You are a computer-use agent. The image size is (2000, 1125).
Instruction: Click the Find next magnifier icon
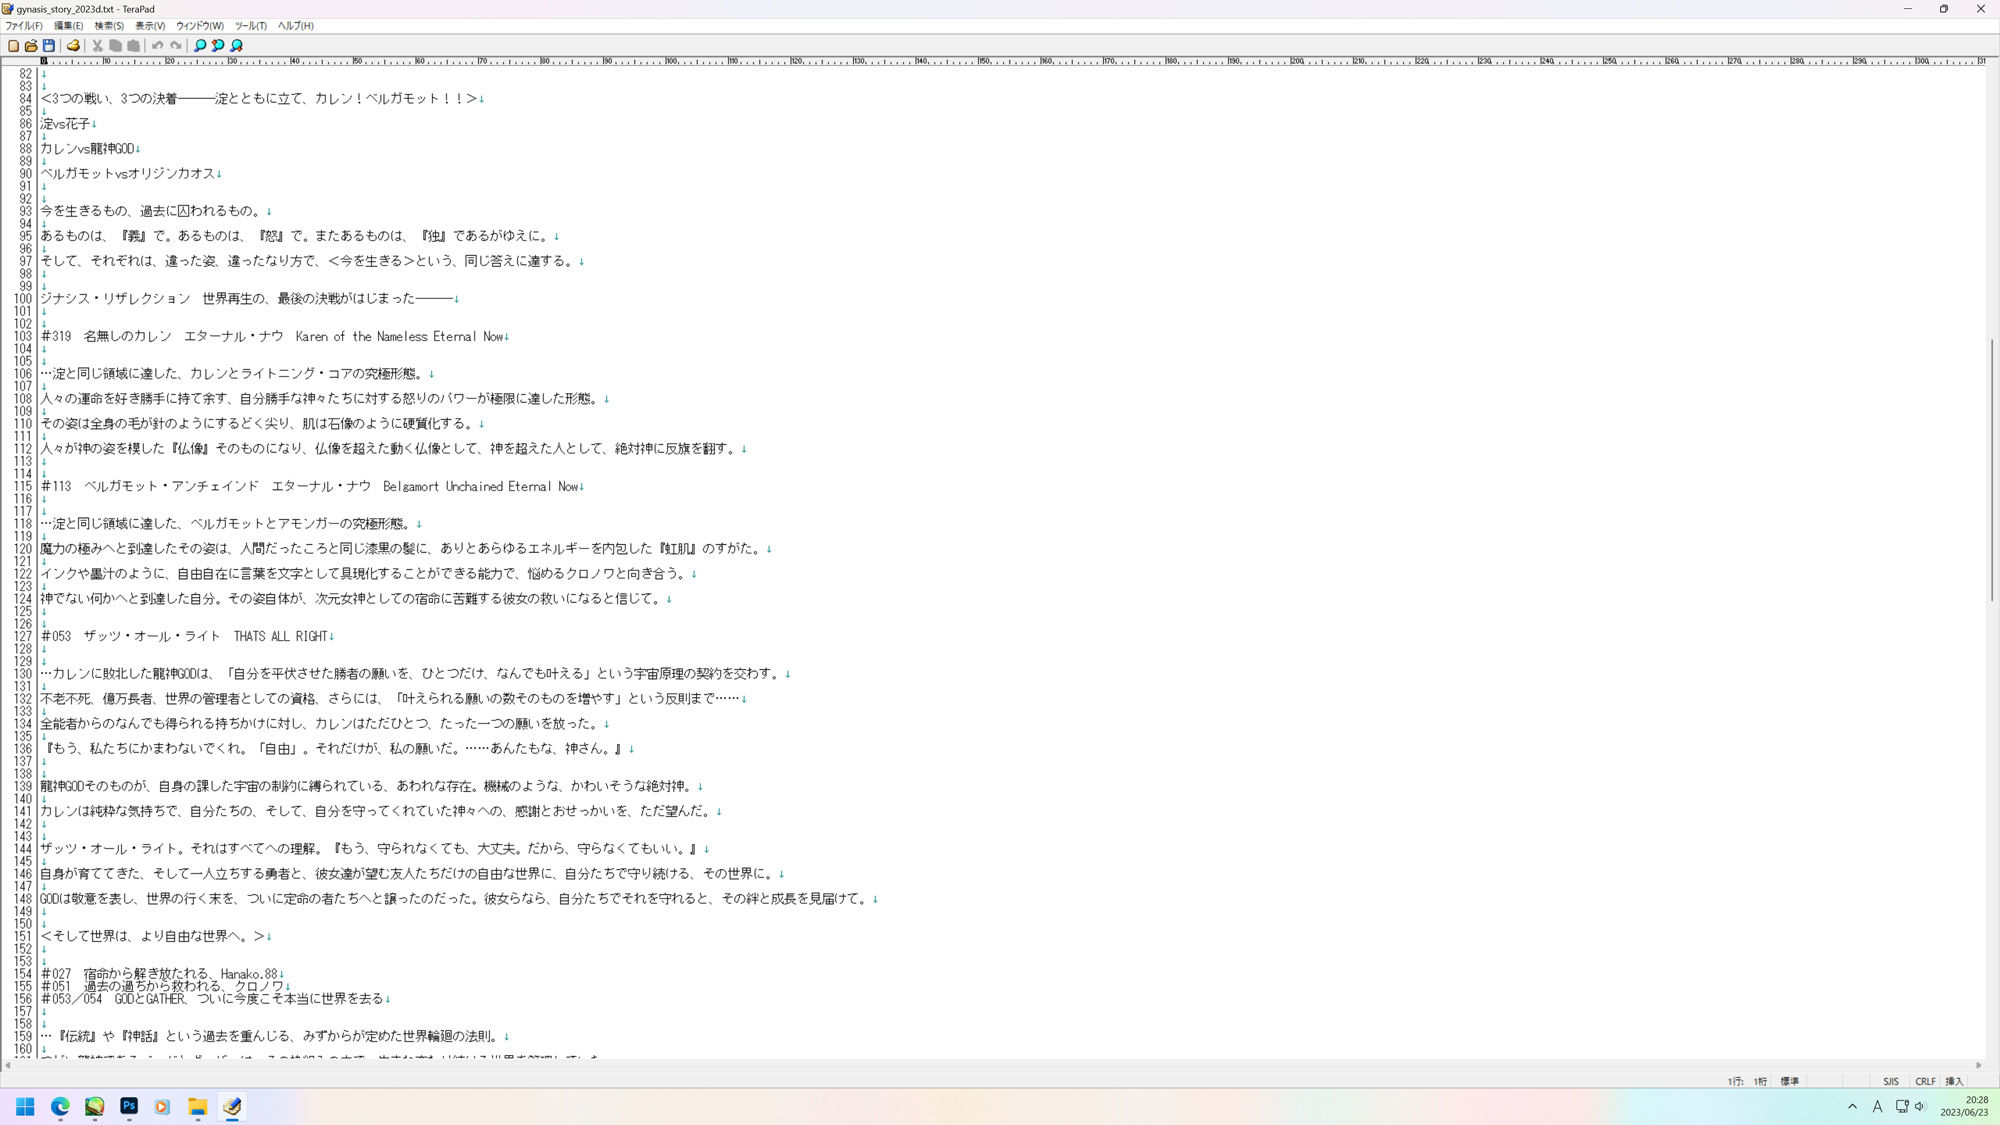(x=237, y=45)
